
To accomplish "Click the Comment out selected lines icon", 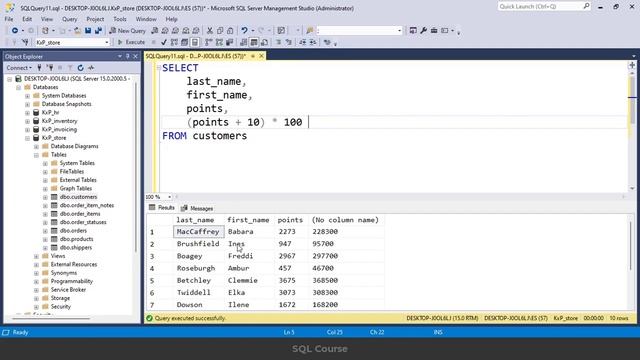I will (279, 42).
